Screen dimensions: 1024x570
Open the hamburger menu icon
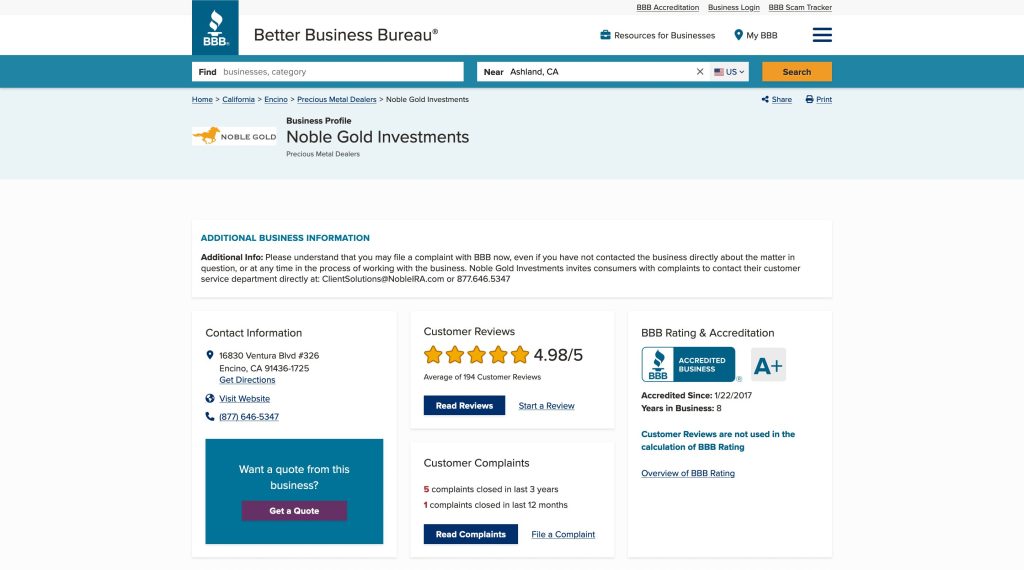pyautogui.click(x=822, y=35)
